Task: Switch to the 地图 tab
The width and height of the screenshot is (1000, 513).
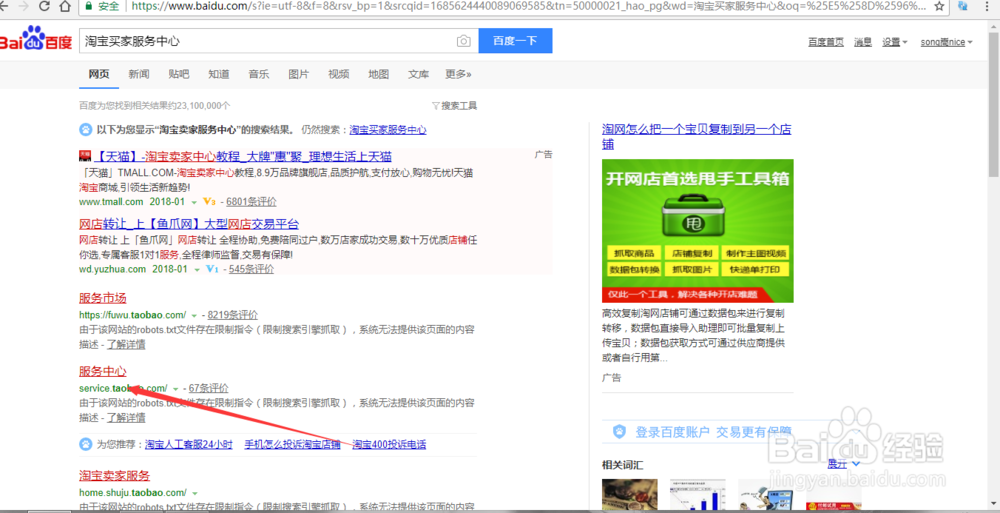Action: pyautogui.click(x=378, y=74)
